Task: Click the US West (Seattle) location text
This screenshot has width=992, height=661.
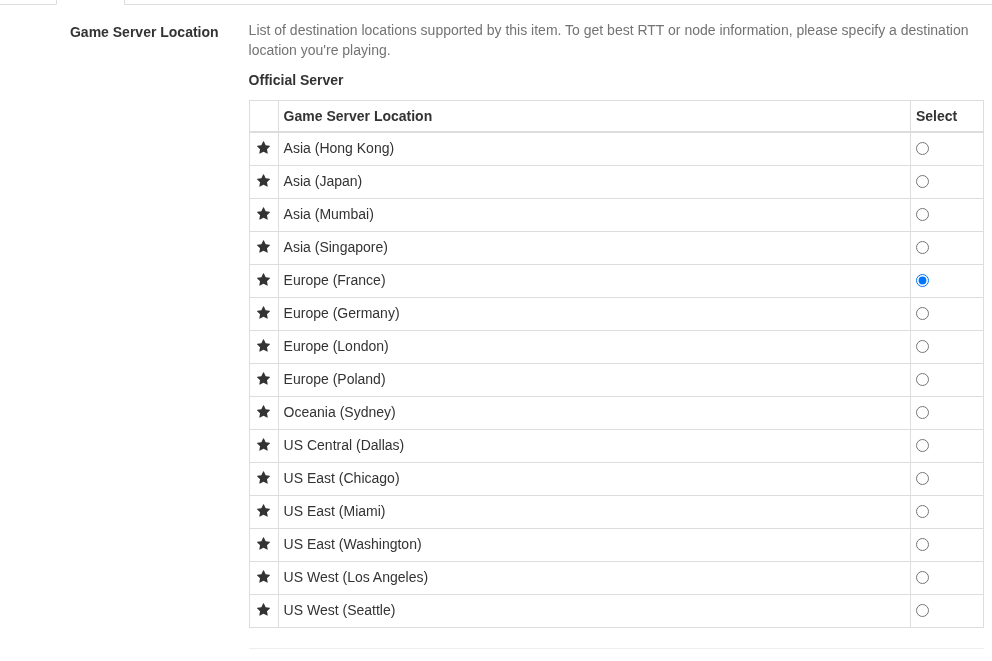Action: click(x=339, y=610)
